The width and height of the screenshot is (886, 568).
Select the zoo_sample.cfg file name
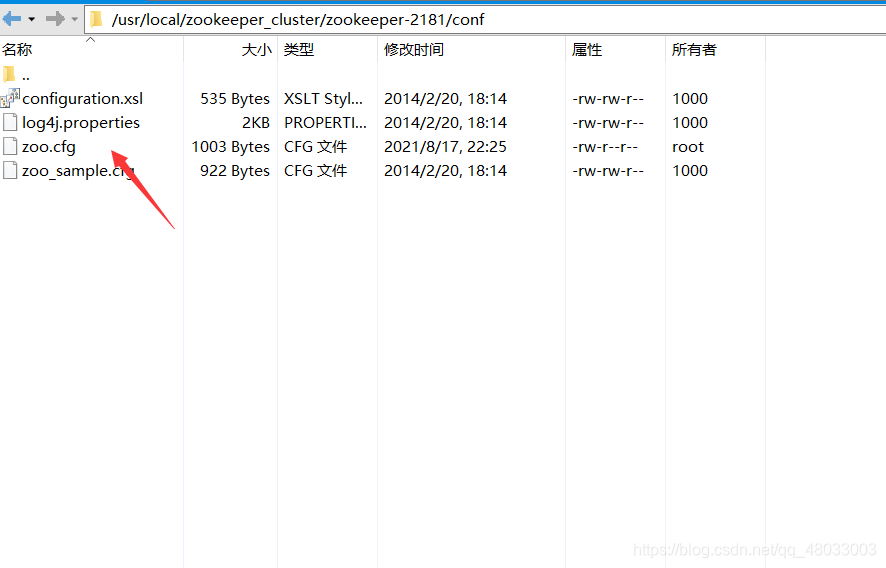point(78,171)
